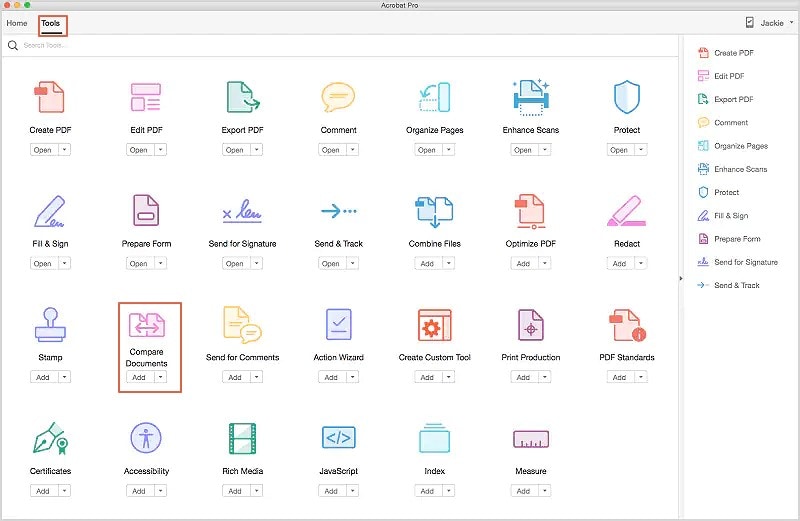Click the Open button under Export PDF

[235, 150]
